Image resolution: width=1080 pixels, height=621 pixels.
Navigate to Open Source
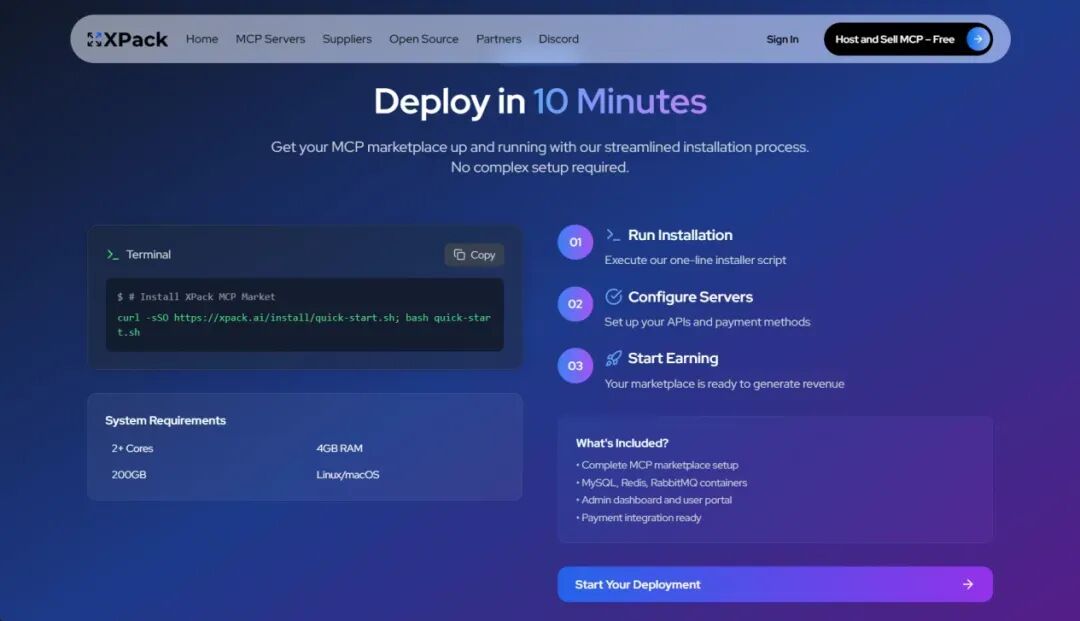click(424, 39)
